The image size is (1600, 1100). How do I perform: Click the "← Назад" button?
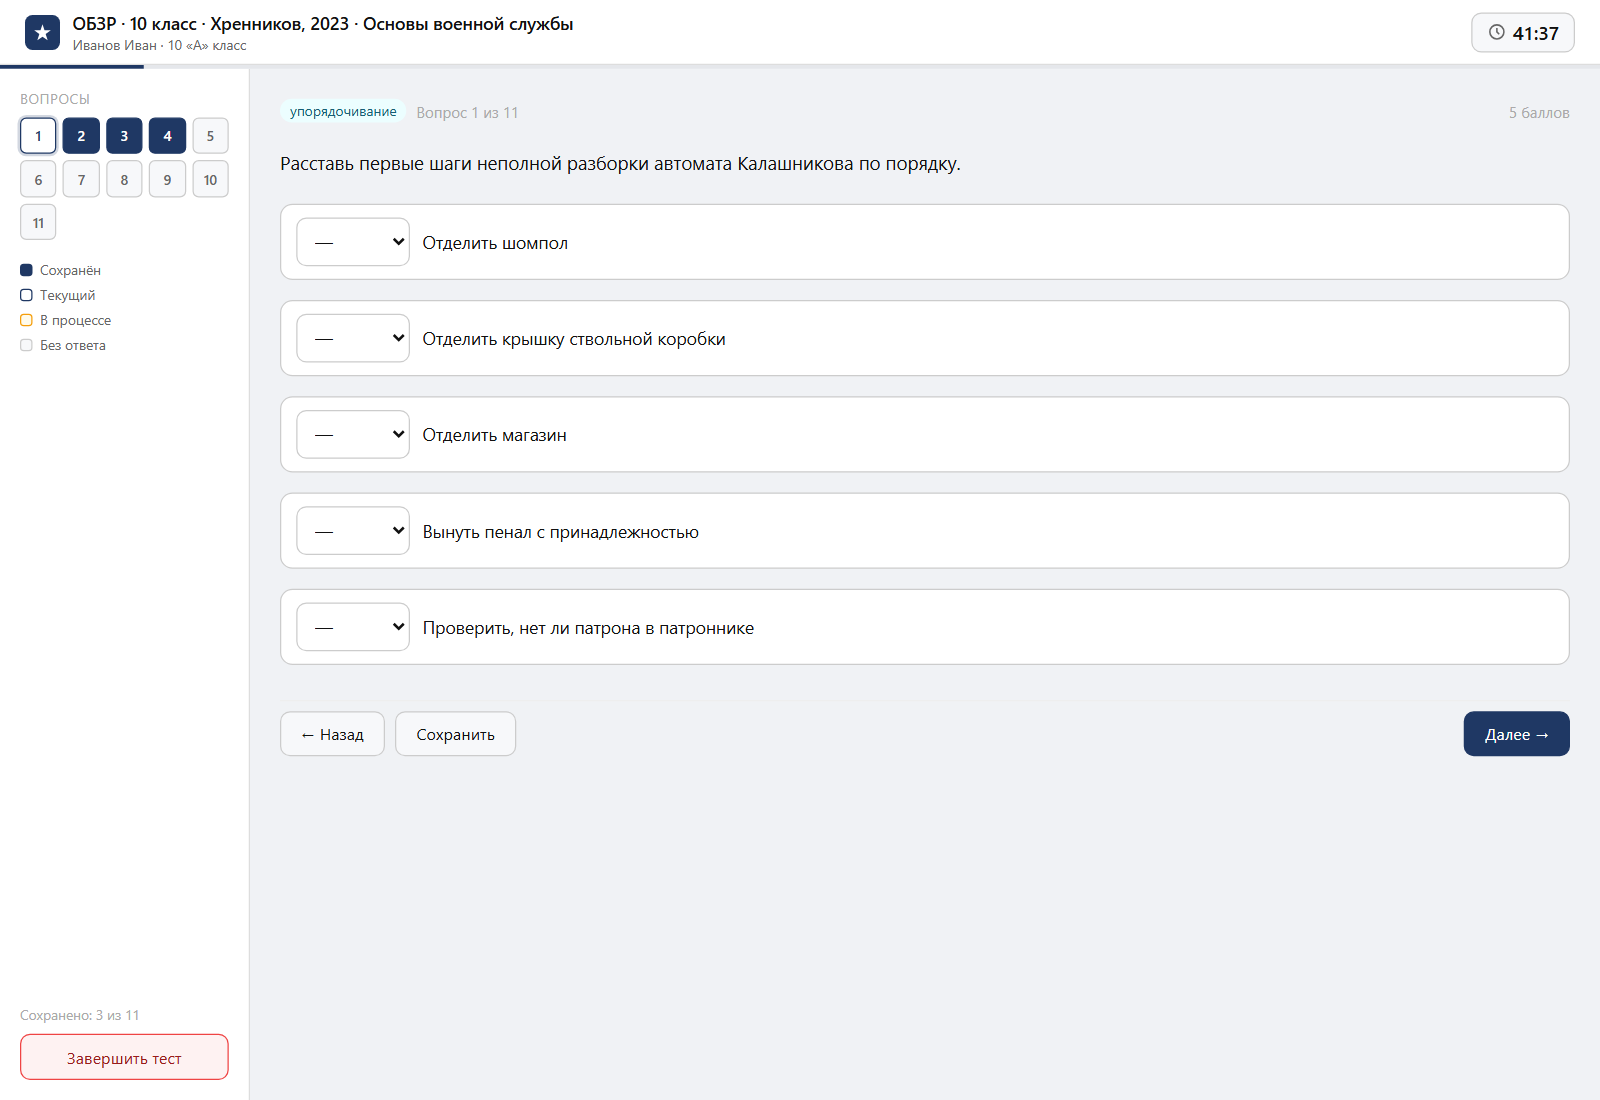point(332,734)
